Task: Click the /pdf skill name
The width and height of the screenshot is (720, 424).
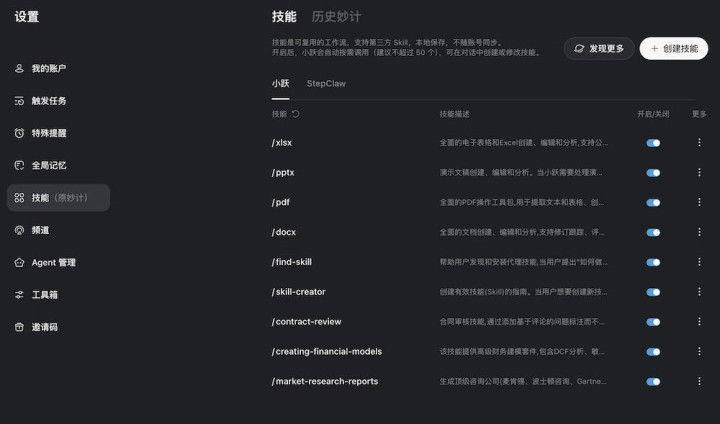Action: click(281, 203)
